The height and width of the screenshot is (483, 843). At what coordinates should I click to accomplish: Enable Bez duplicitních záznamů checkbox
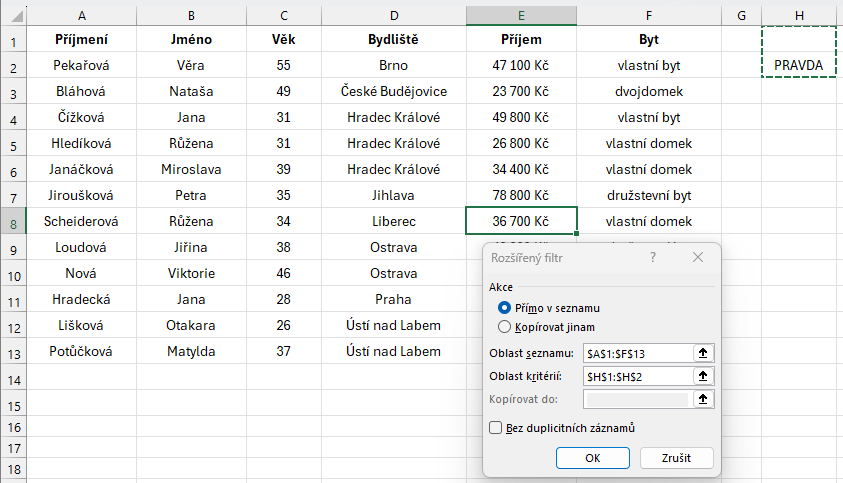pos(496,428)
